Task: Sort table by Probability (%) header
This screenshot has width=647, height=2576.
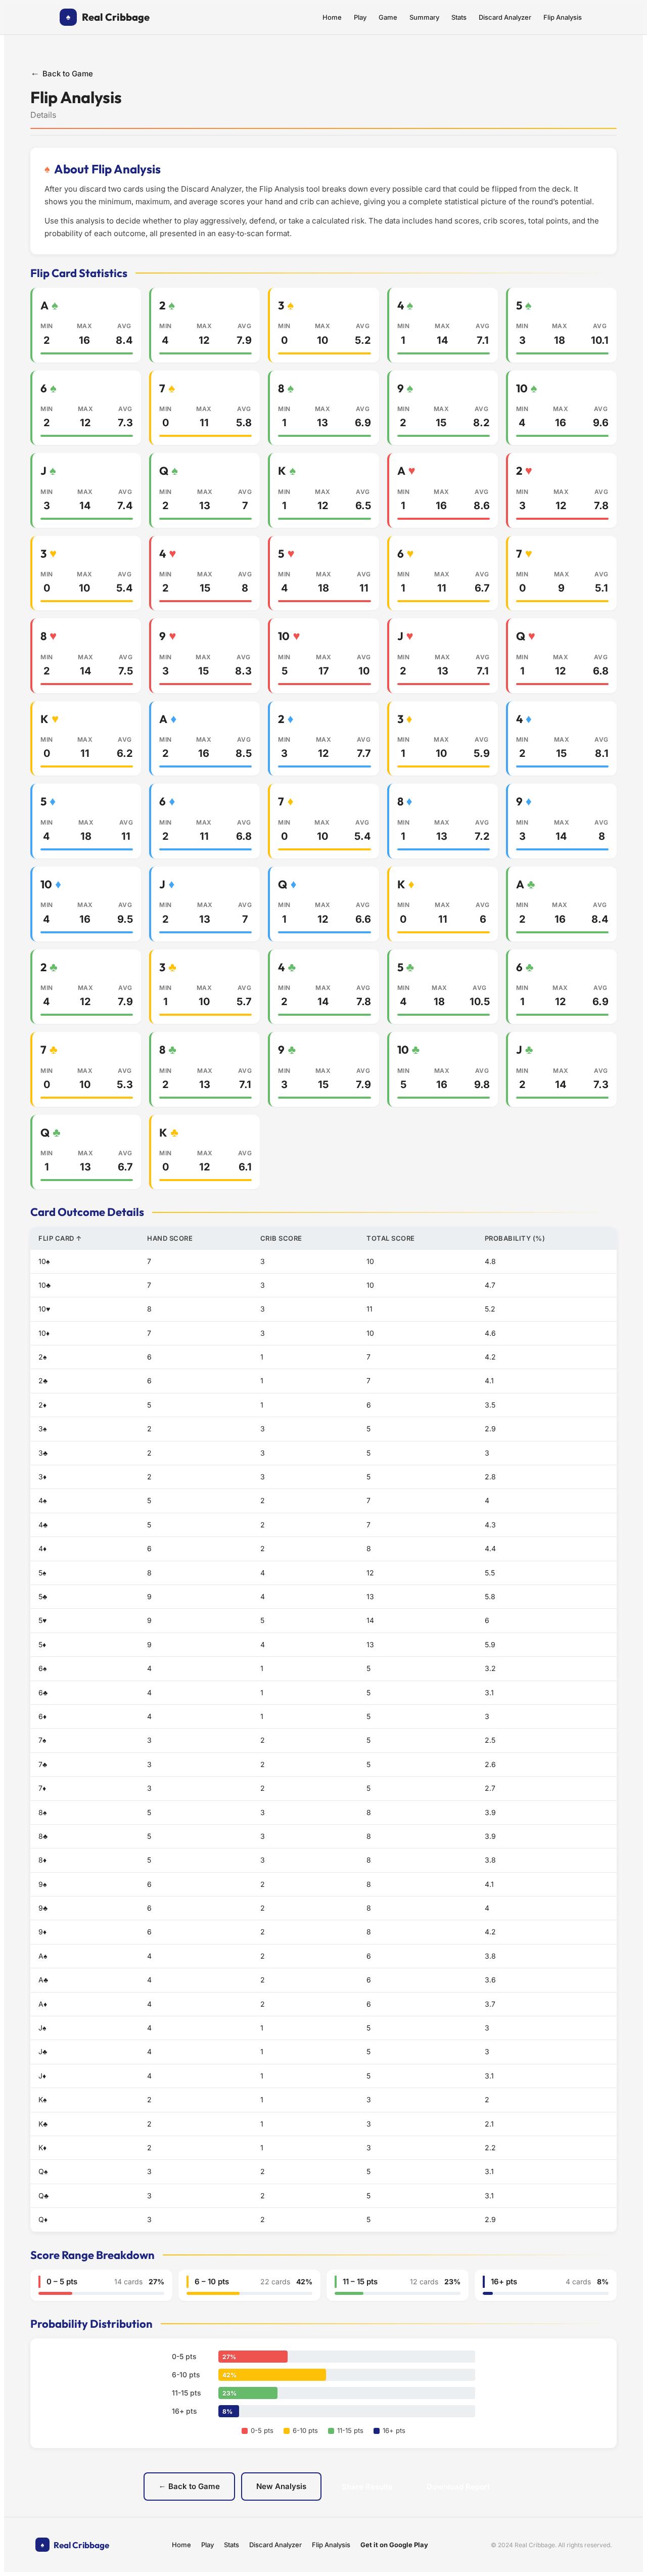Action: click(515, 1238)
